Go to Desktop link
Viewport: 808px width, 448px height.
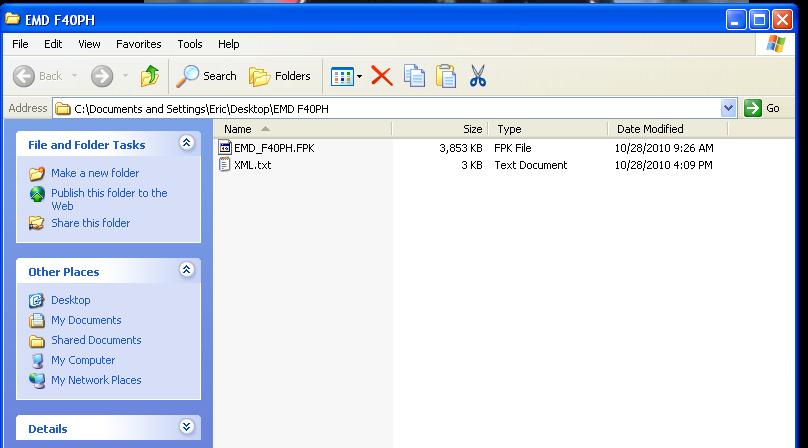tap(71, 300)
